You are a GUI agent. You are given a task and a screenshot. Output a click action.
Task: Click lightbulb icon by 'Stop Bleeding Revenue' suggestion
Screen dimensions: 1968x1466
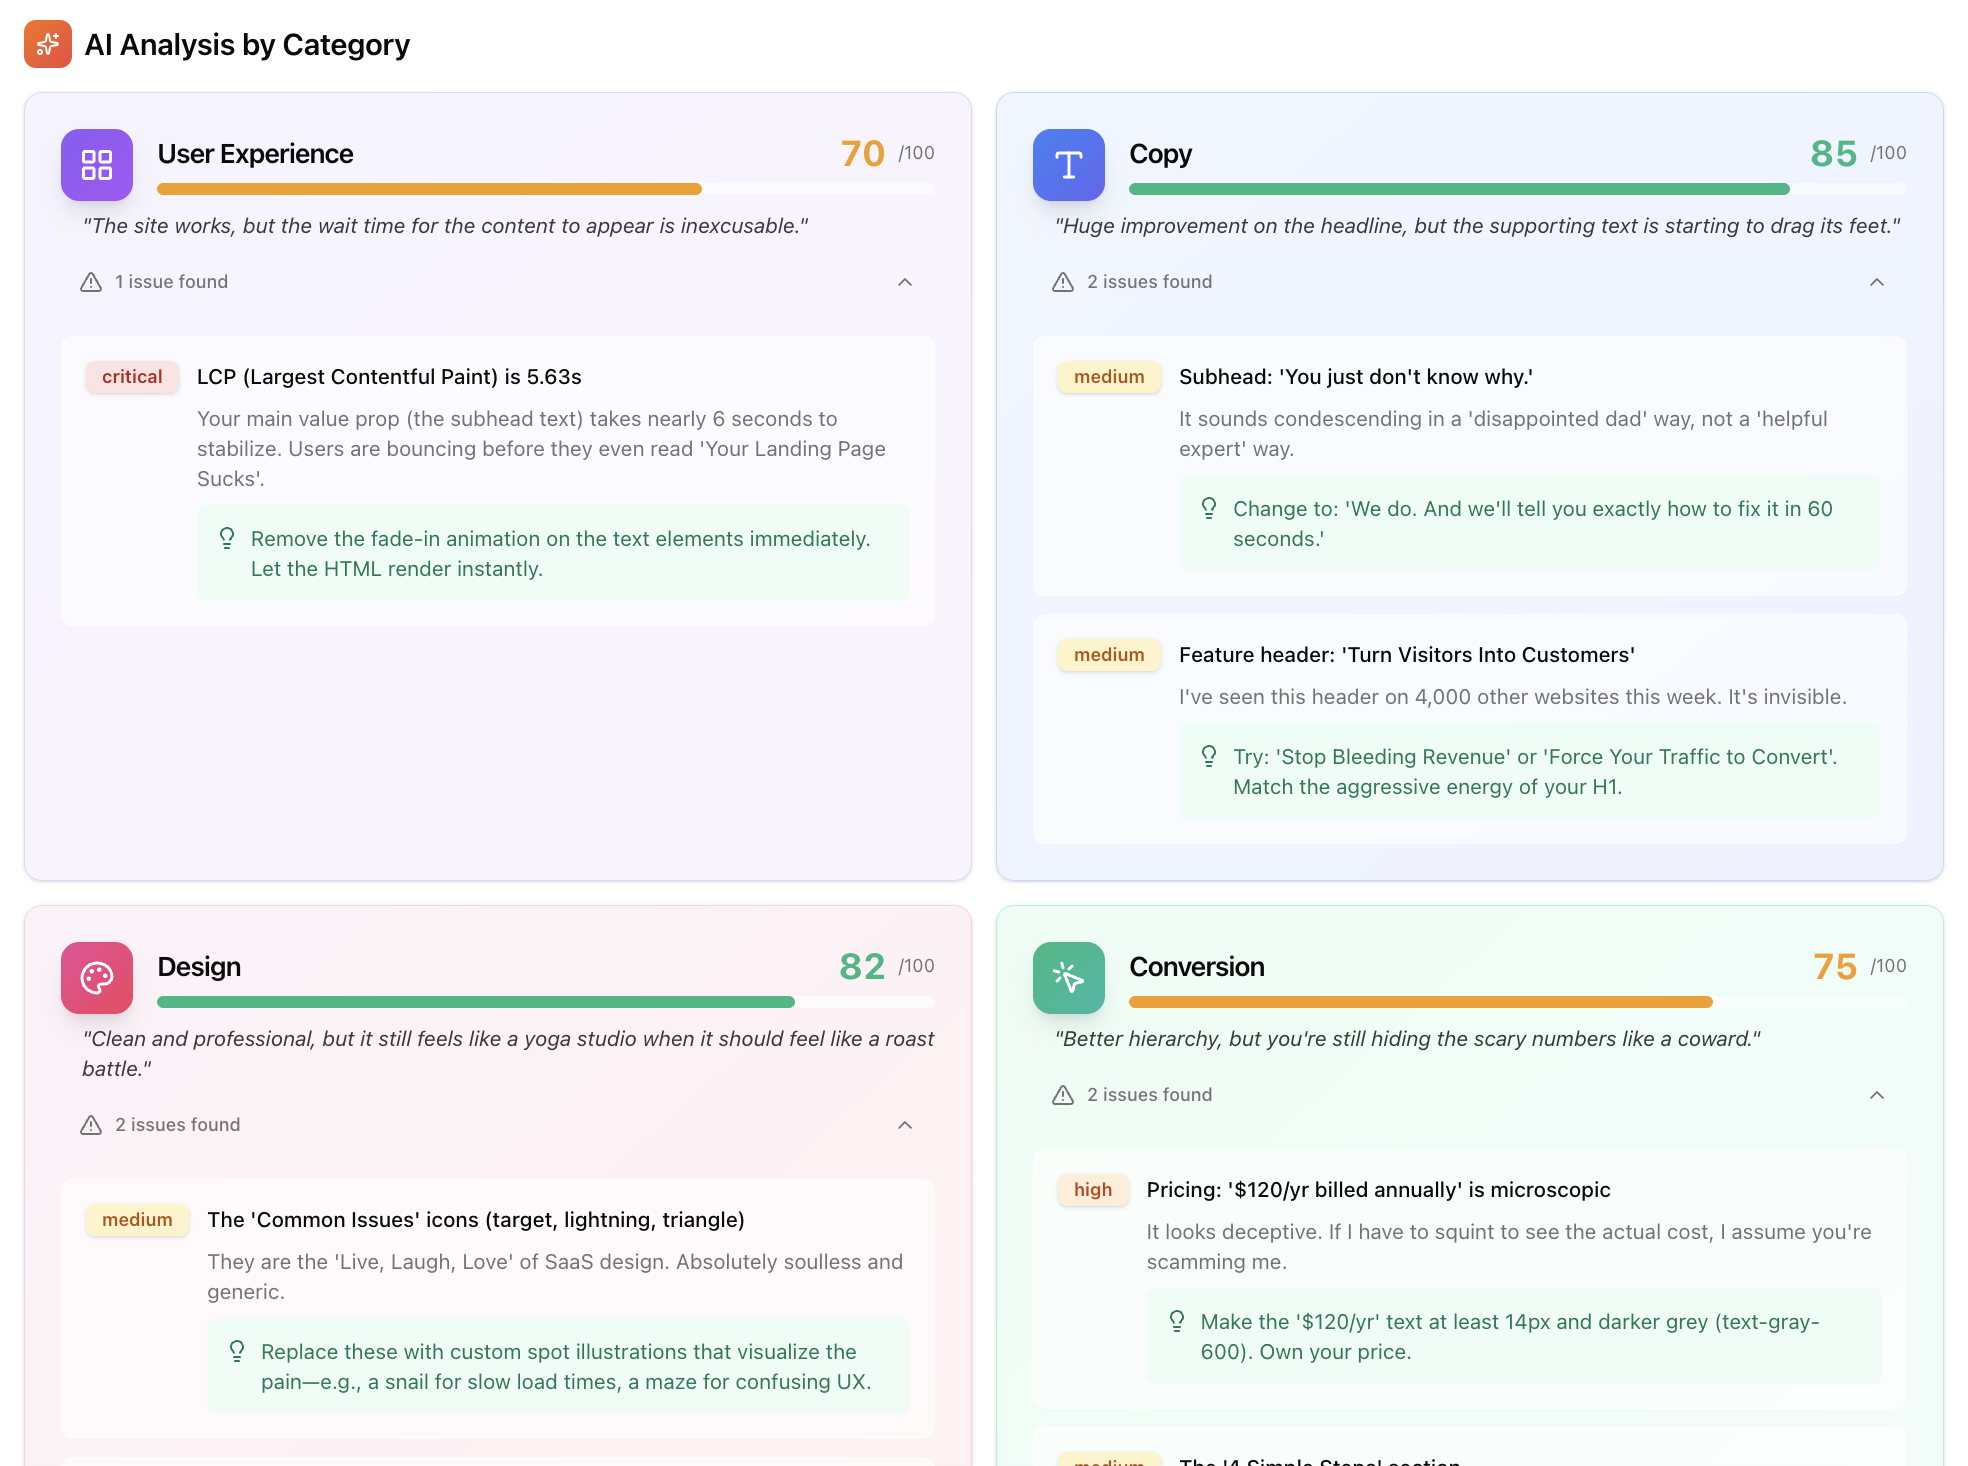(1209, 757)
